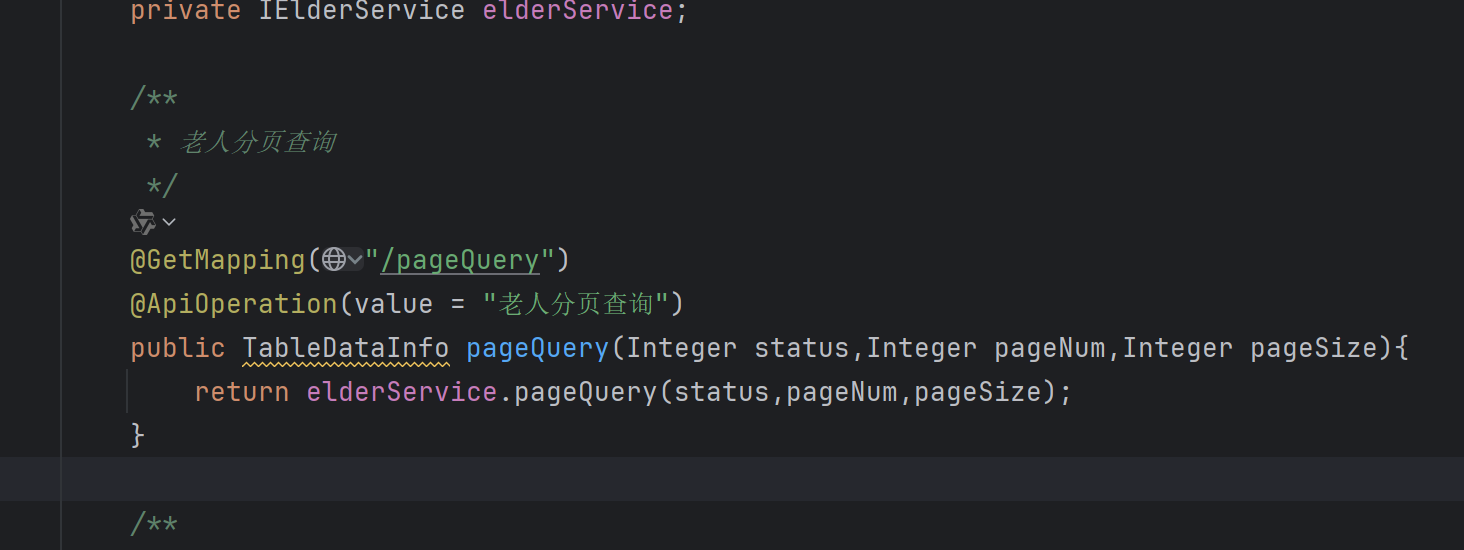Screen dimensions: 1464x550
Task: Click the @GetMapping annotation
Action: coord(218,260)
